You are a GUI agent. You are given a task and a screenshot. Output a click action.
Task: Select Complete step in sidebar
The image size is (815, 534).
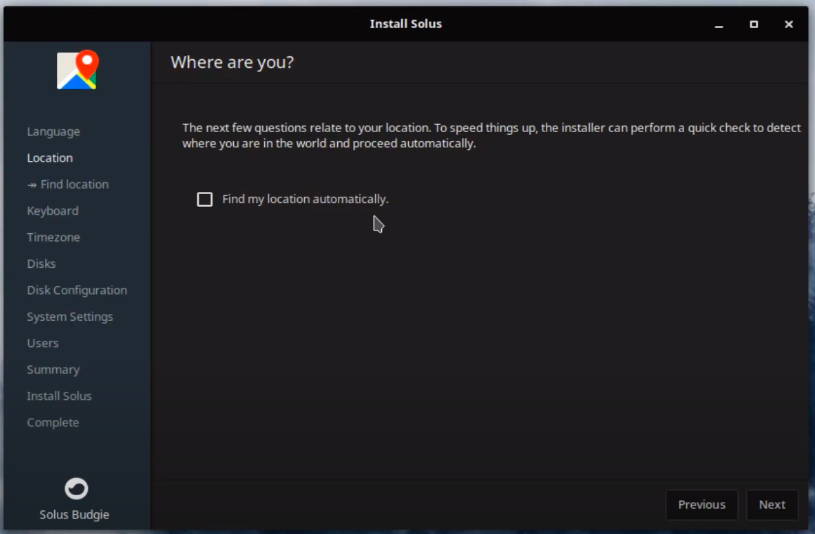click(53, 423)
